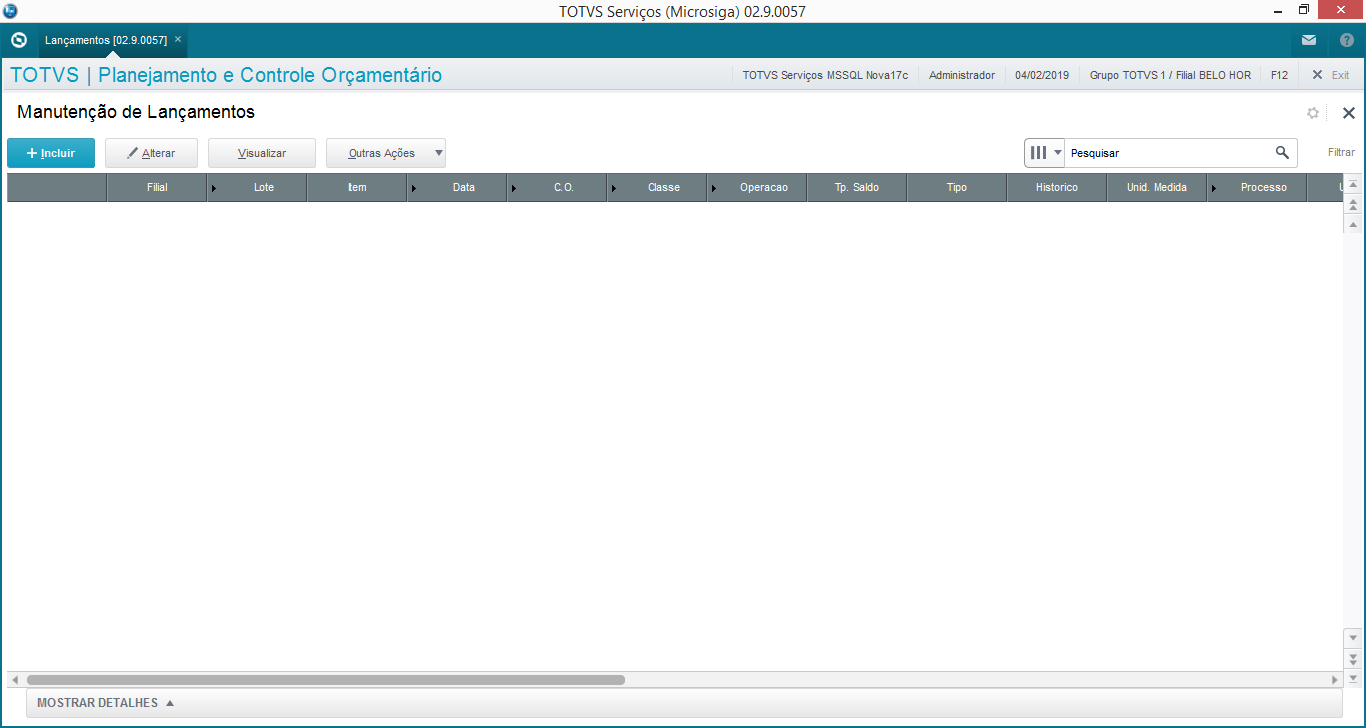Viewport: 1366px width, 728px height.
Task: Click the grid scroll-down arrow
Action: point(1353,638)
